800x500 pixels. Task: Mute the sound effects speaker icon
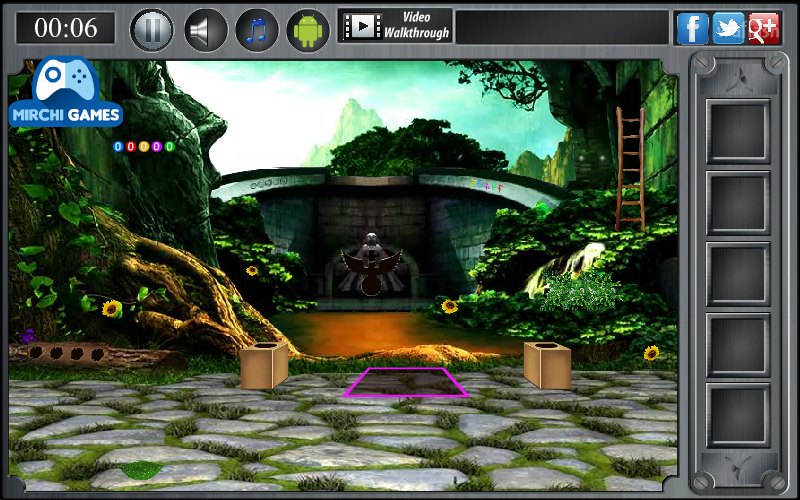click(x=205, y=30)
